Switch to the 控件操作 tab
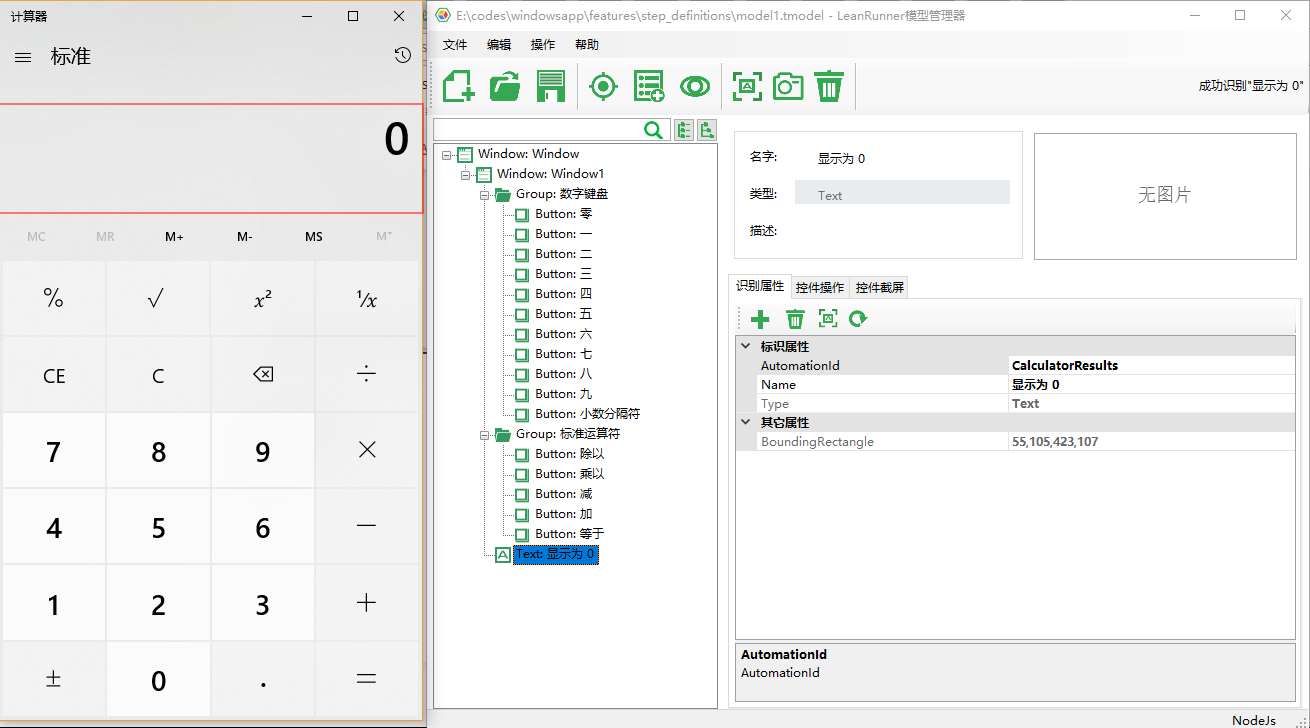 point(820,288)
